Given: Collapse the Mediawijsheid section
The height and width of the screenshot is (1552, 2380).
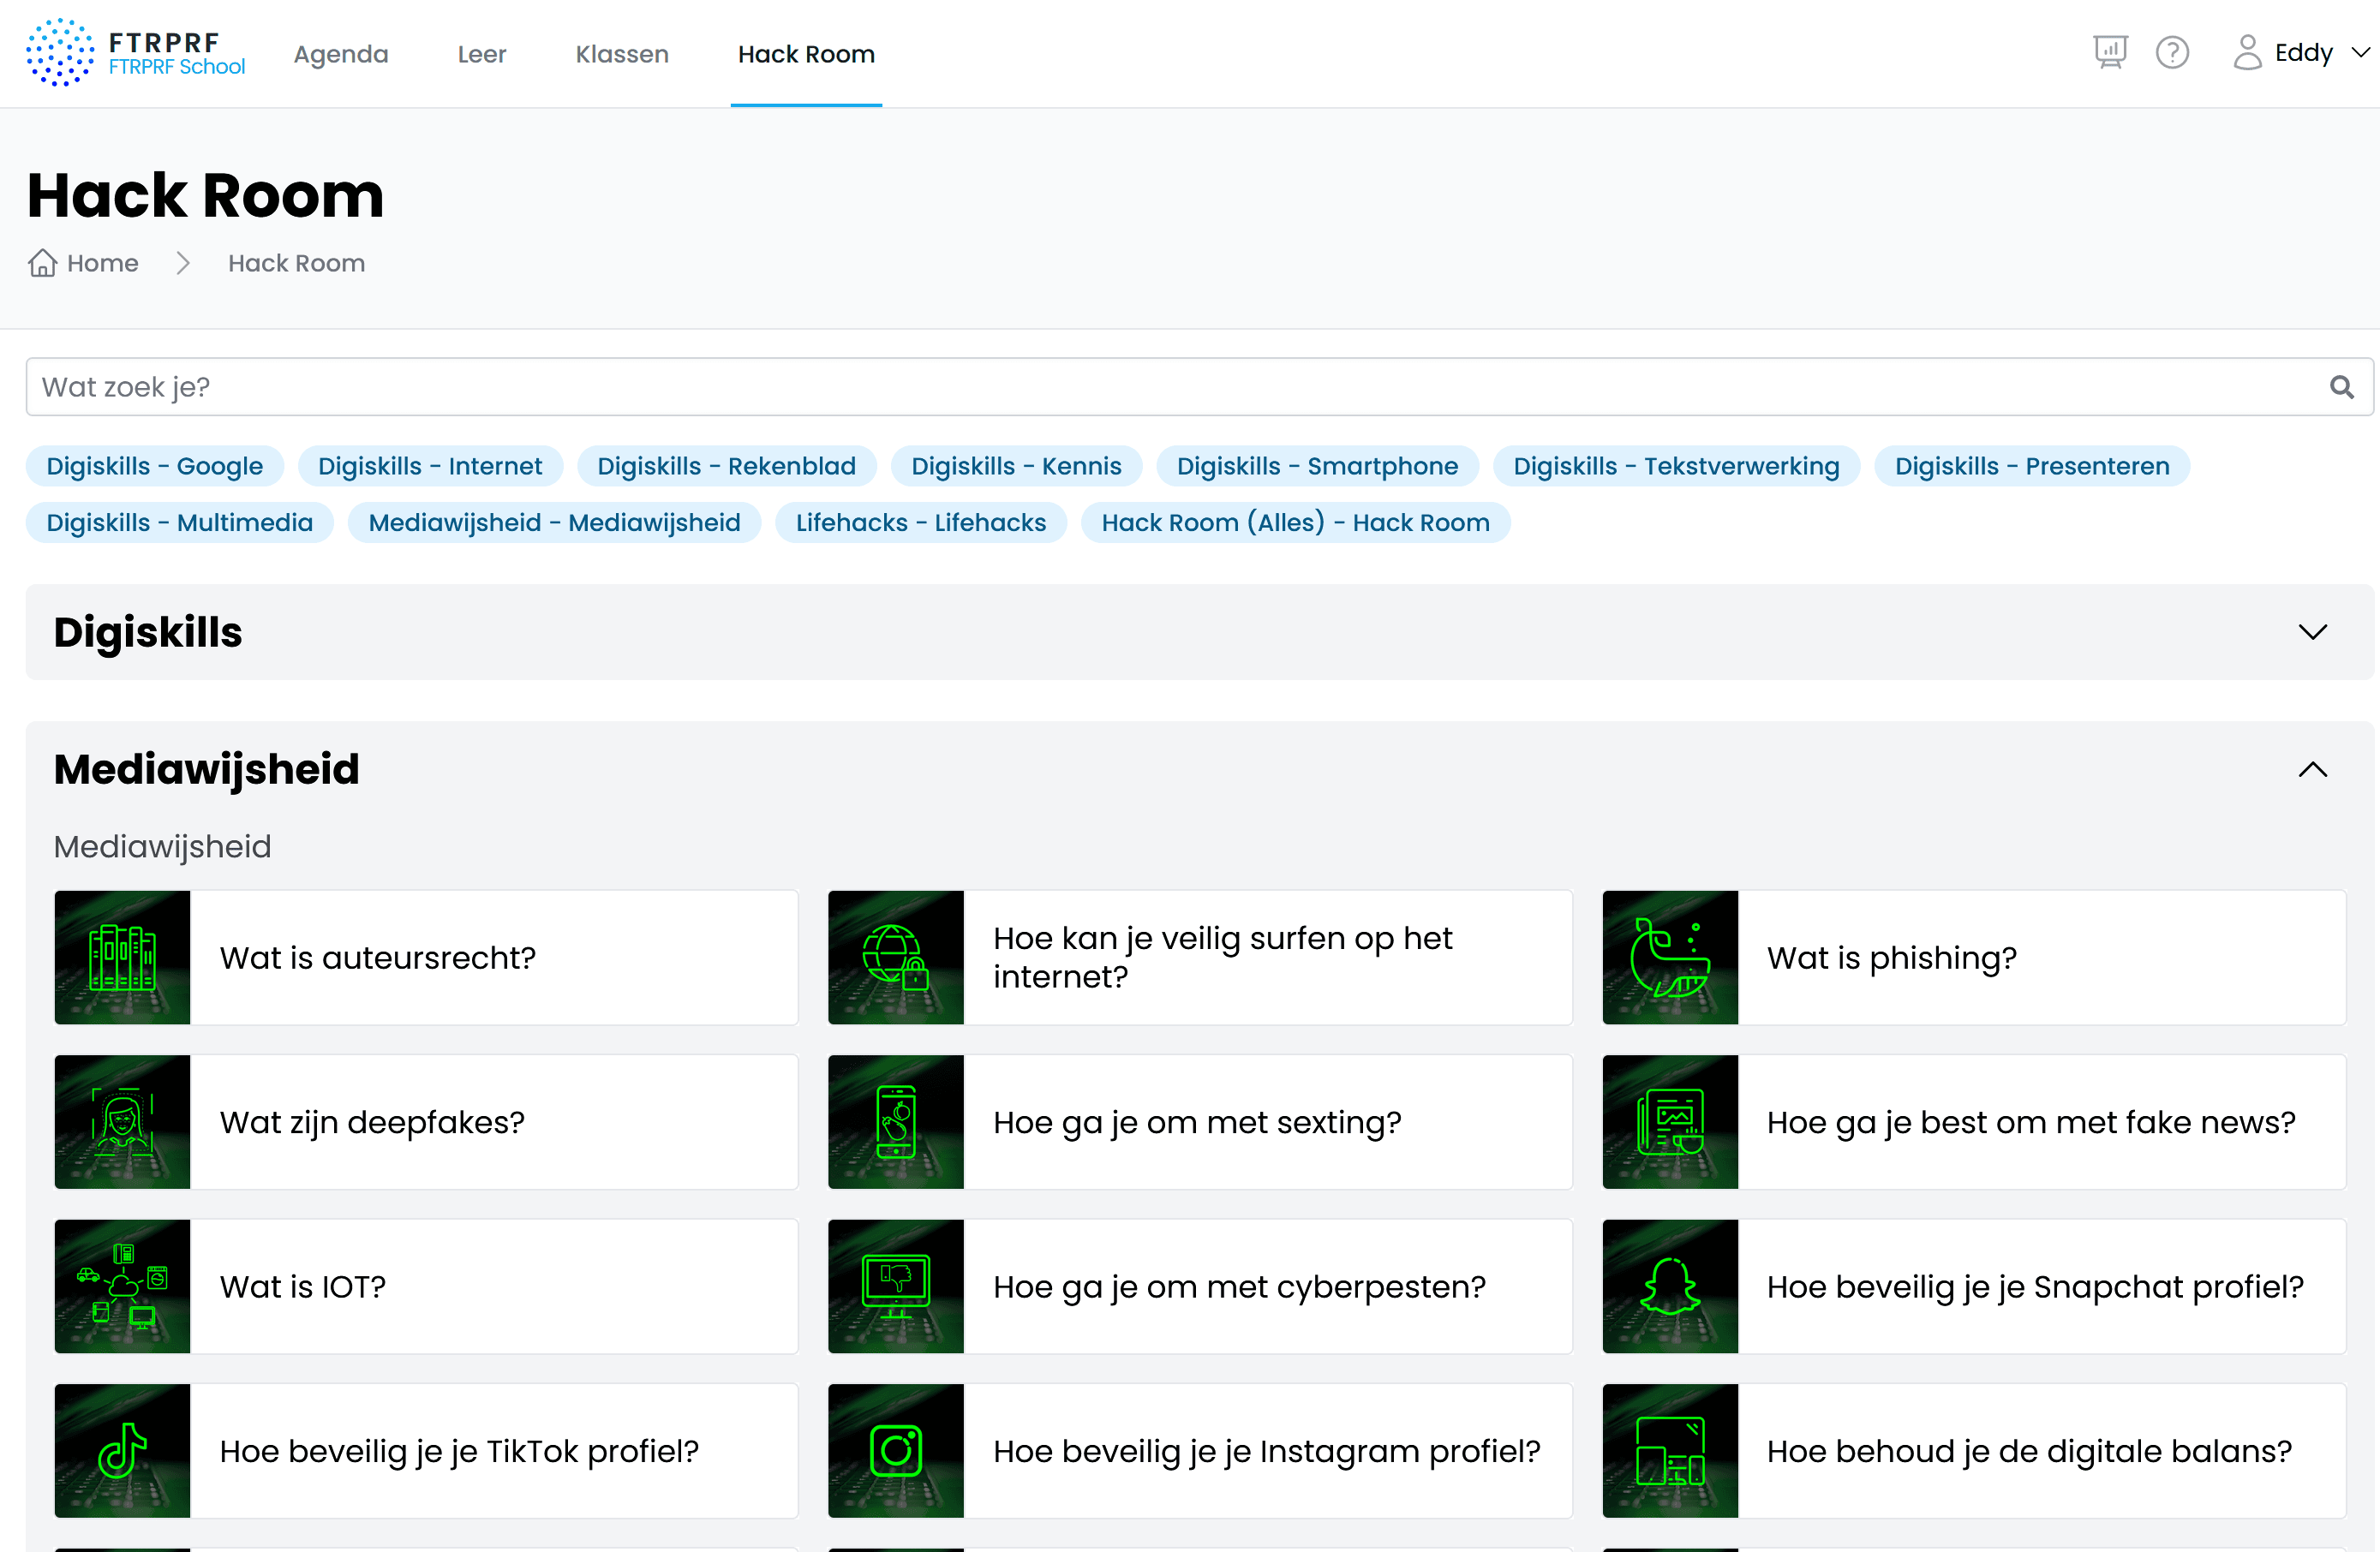Looking at the screenshot, I should (2312, 769).
